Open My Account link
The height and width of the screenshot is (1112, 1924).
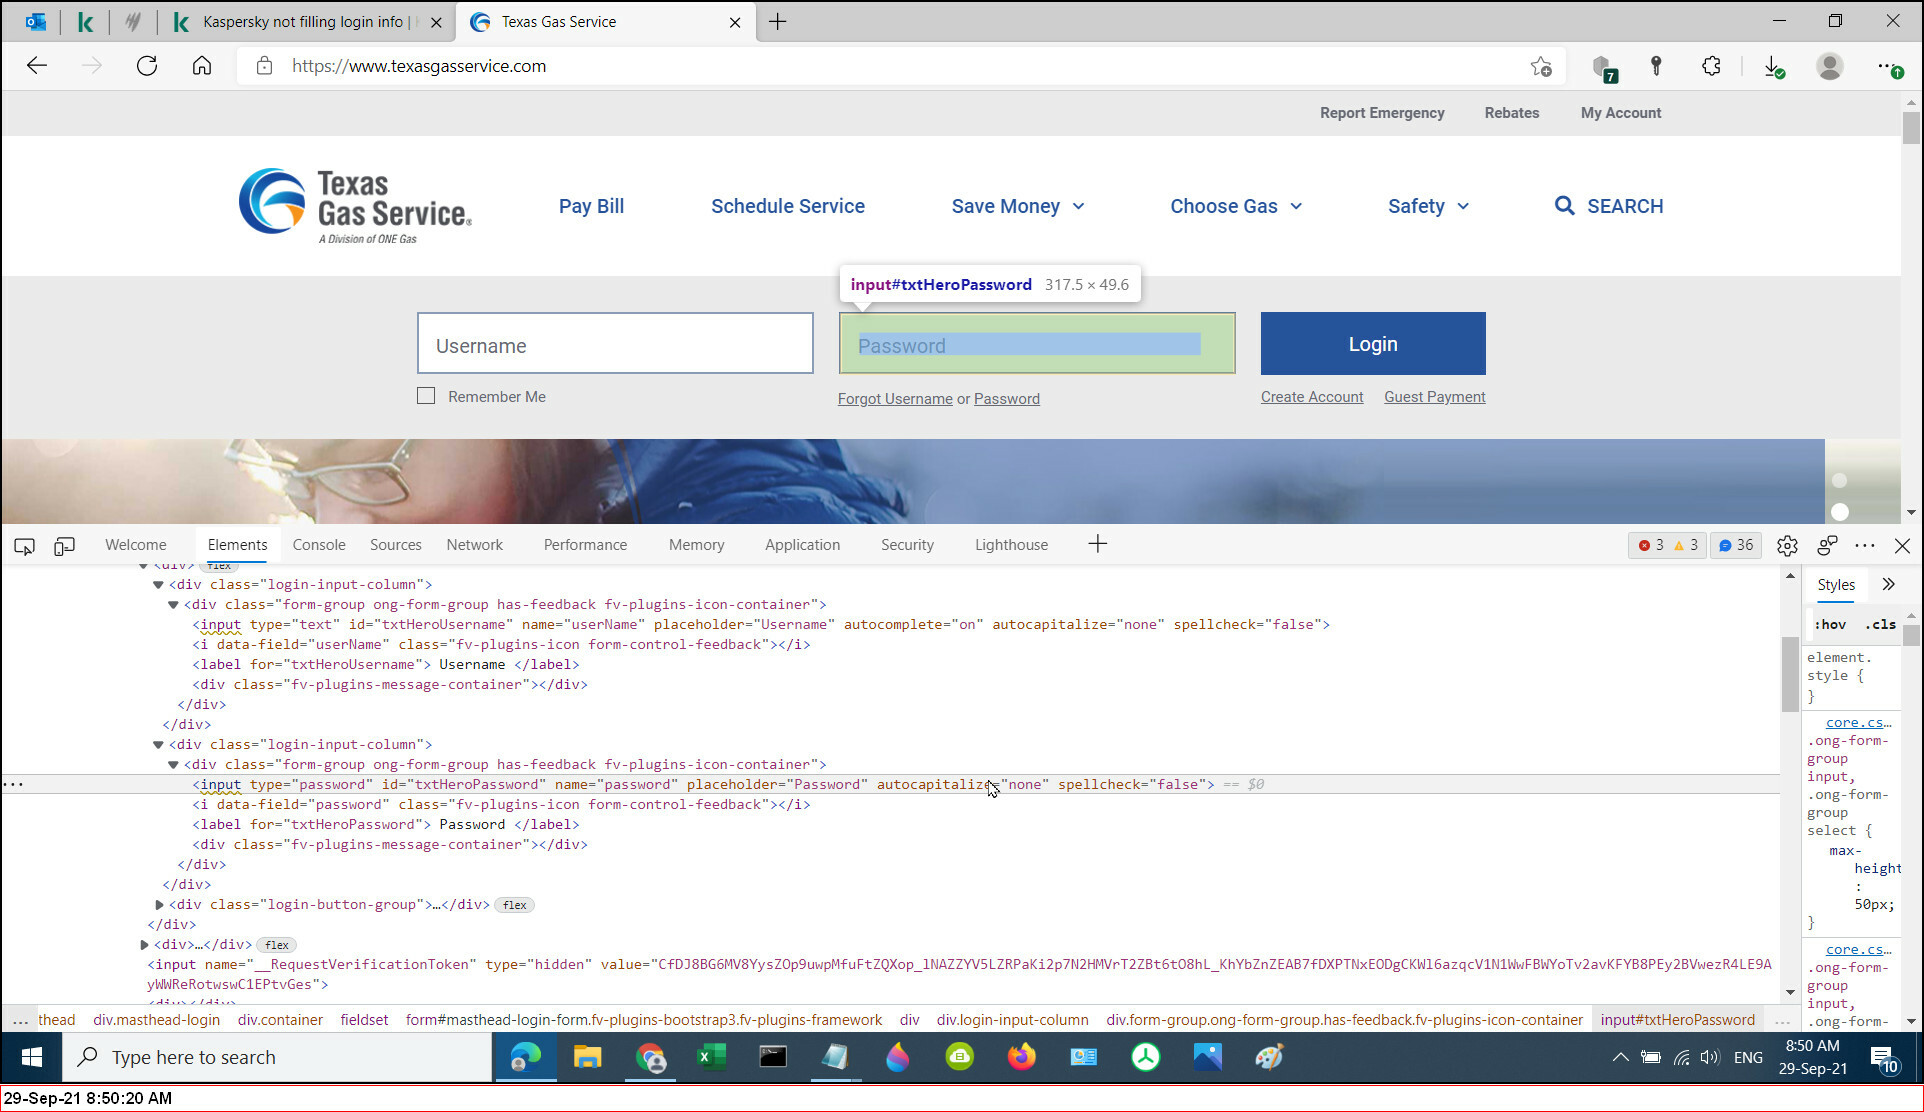(1621, 113)
